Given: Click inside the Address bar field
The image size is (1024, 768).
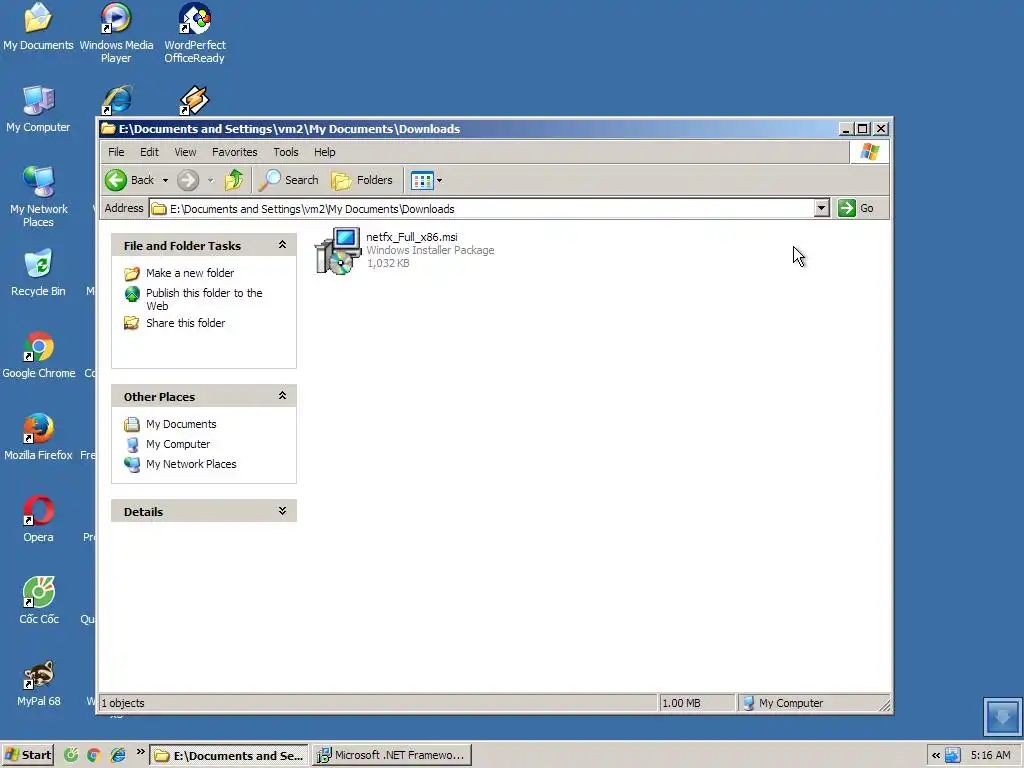Looking at the screenshot, I should (482, 209).
